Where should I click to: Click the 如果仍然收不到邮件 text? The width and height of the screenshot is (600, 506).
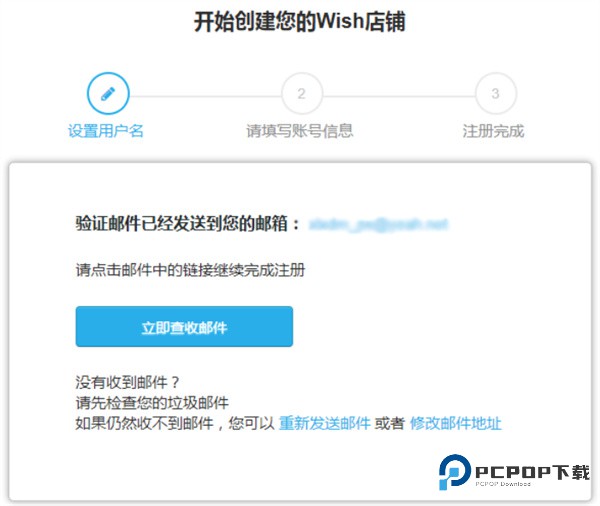coord(144,423)
